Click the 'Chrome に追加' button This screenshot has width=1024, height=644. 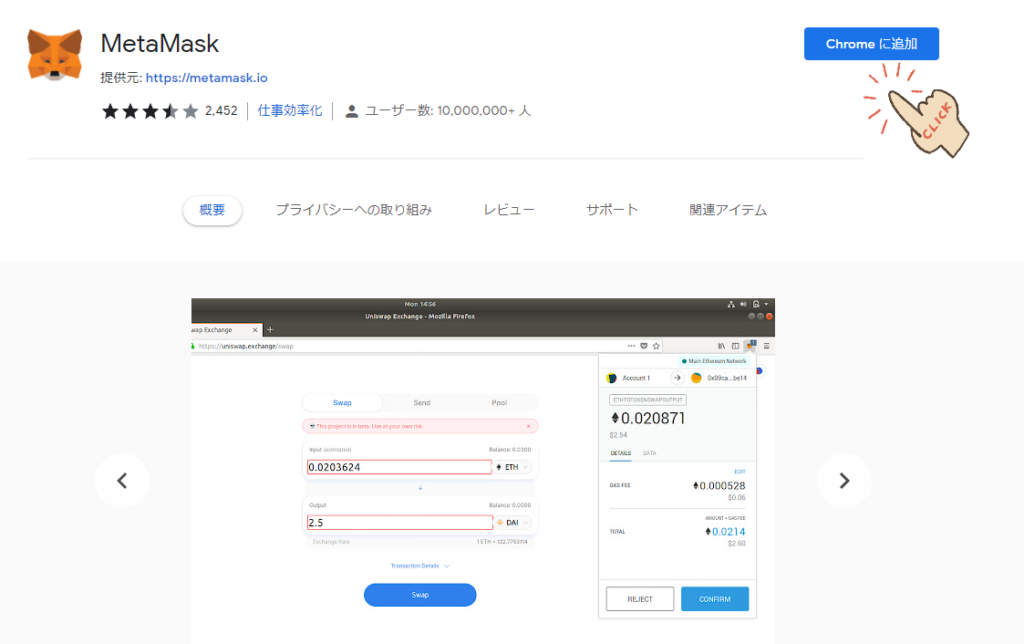(x=871, y=44)
